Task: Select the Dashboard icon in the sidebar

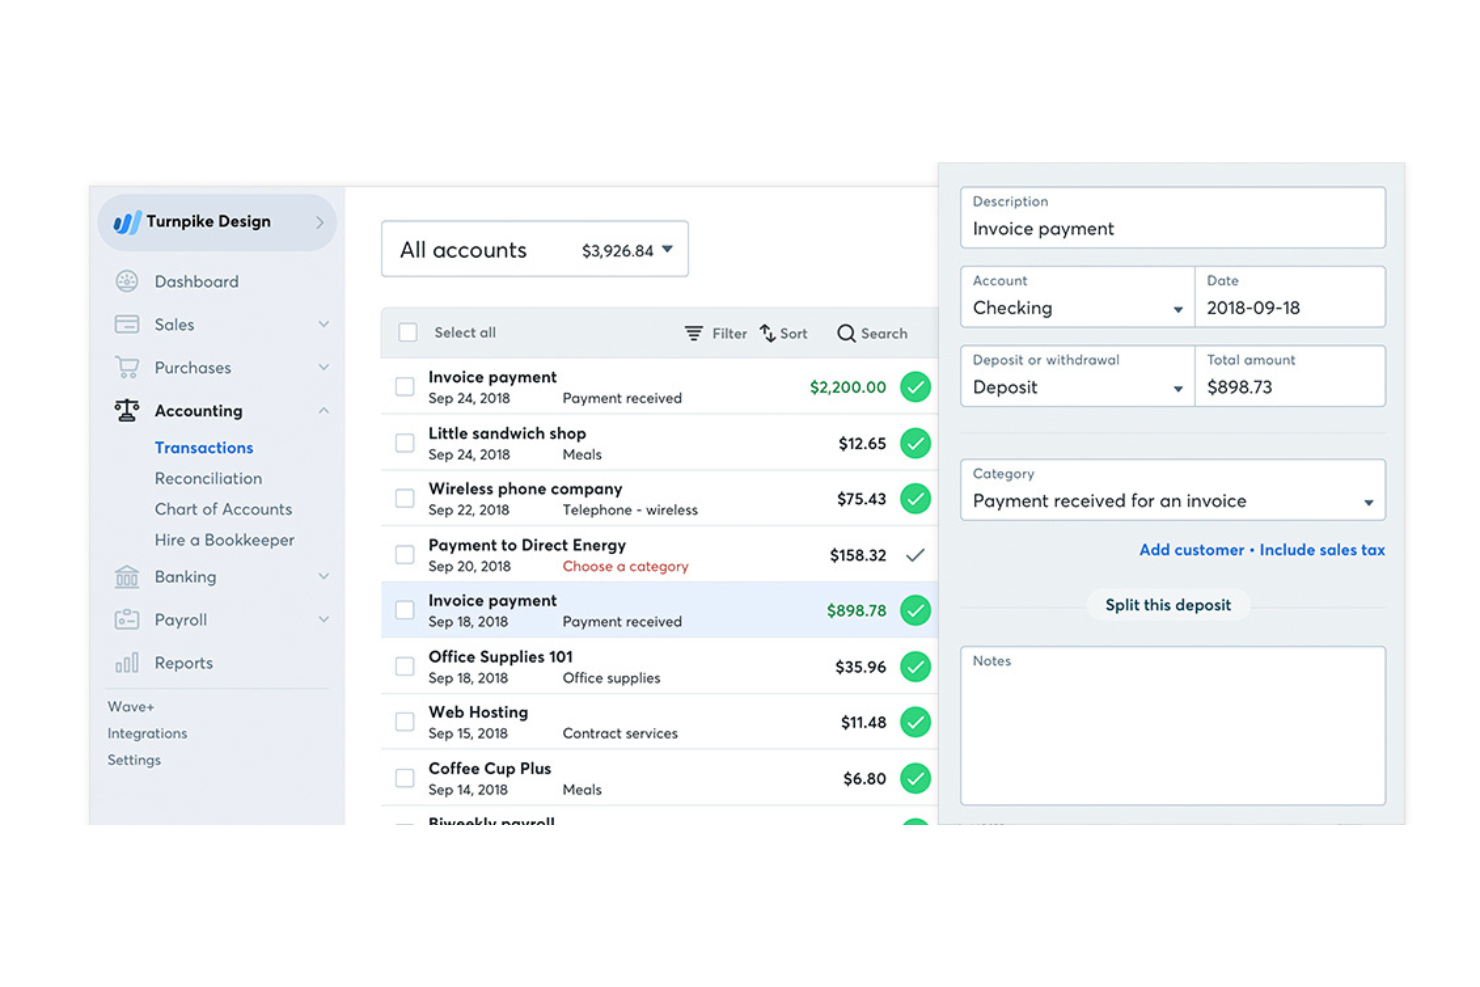Action: (x=127, y=281)
